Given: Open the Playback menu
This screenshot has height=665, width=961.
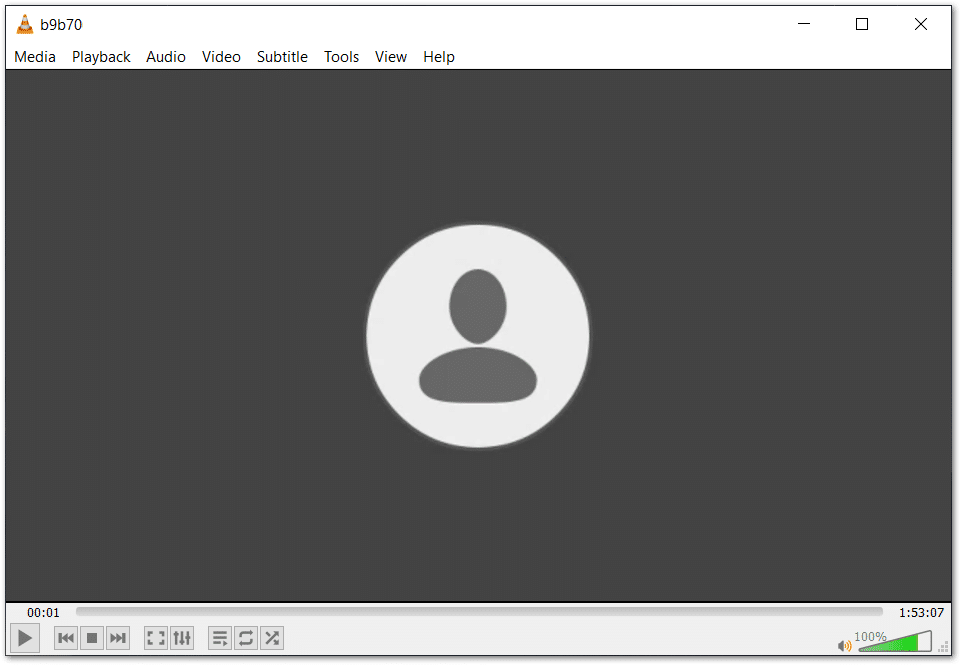Looking at the screenshot, I should pos(101,57).
